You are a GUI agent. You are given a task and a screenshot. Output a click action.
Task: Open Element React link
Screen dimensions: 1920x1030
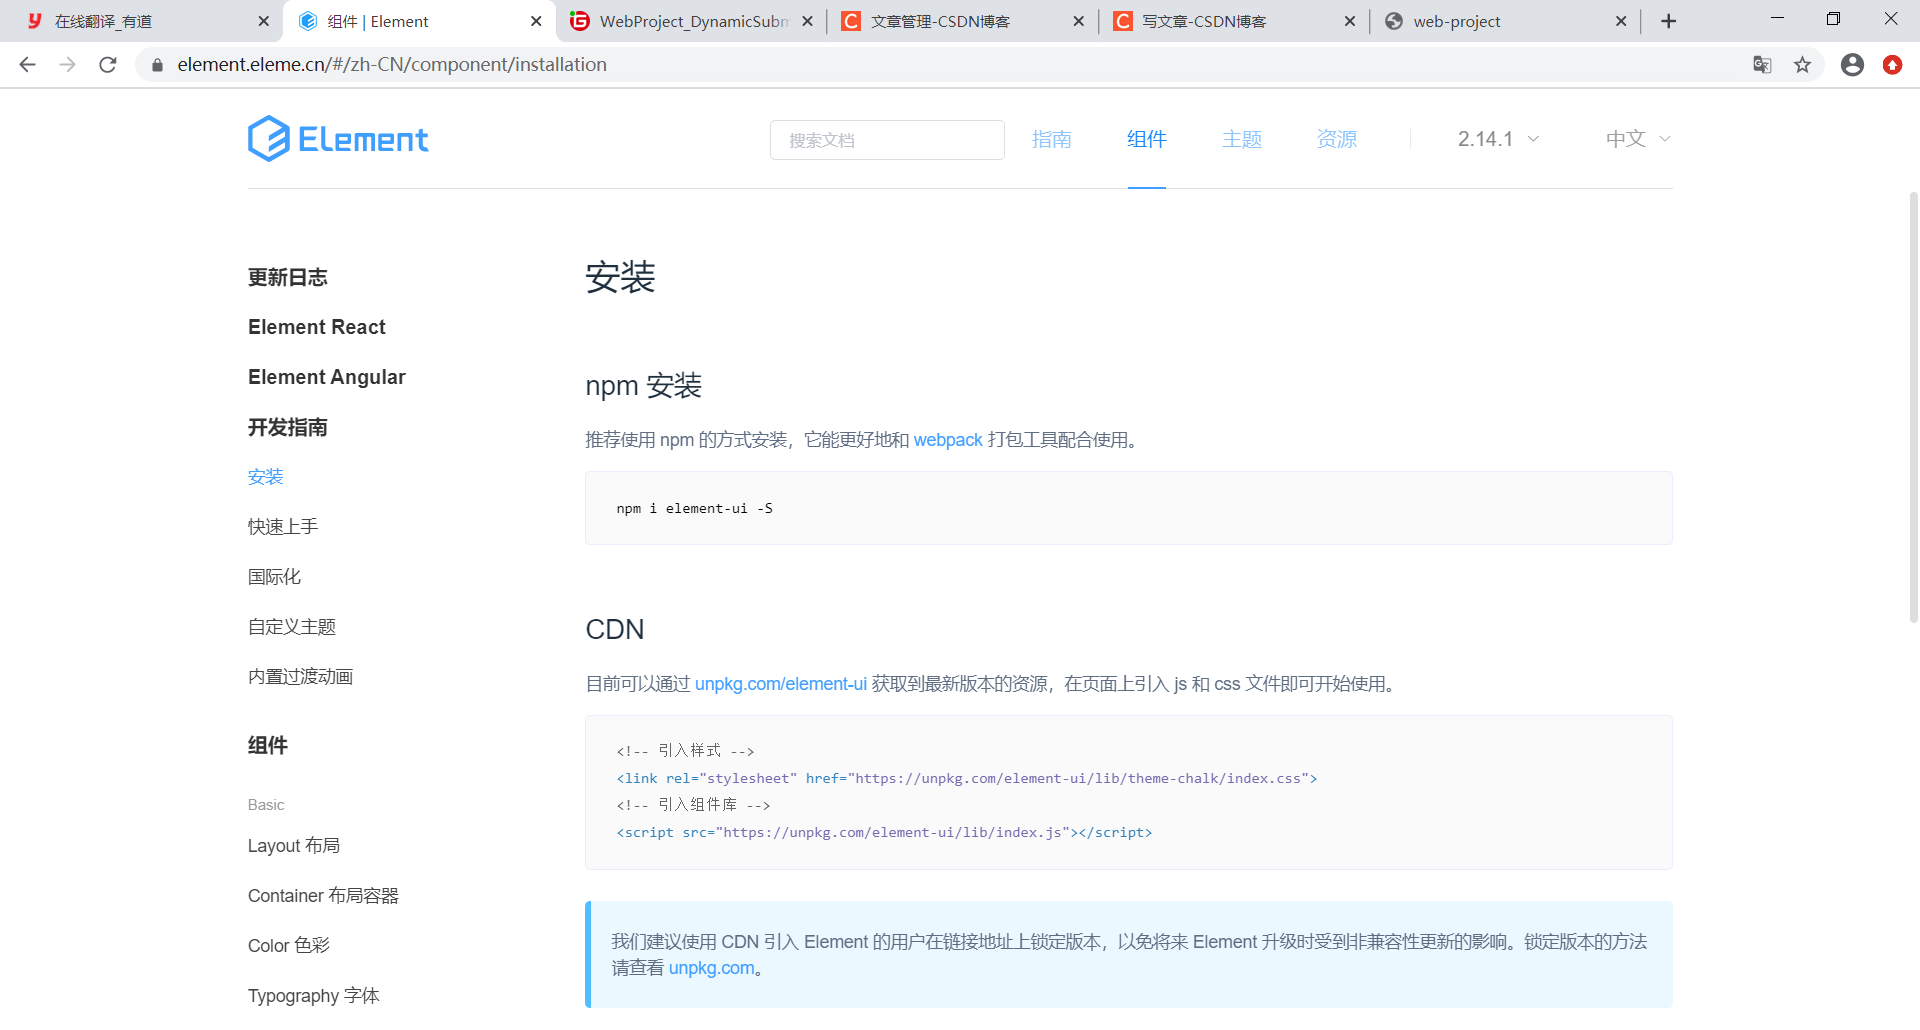click(317, 327)
